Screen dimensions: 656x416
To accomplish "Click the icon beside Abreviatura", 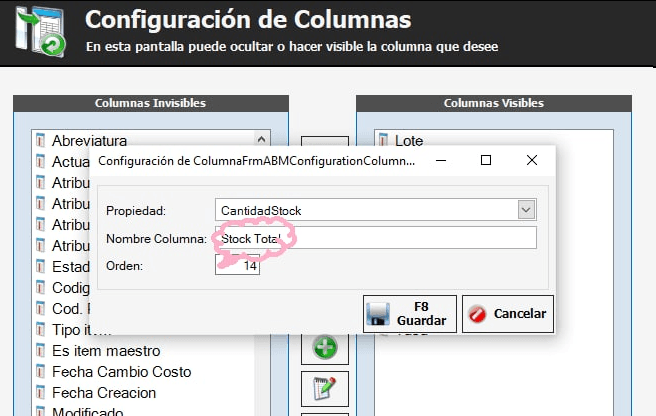I will (x=40, y=141).
